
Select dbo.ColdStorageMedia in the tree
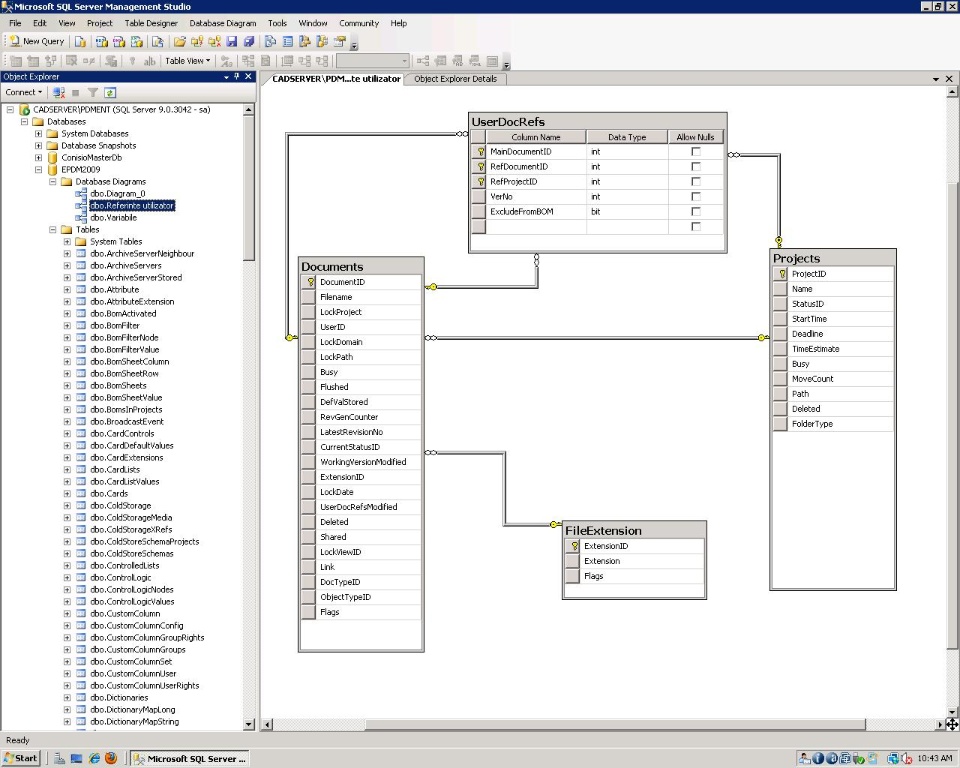coord(131,518)
